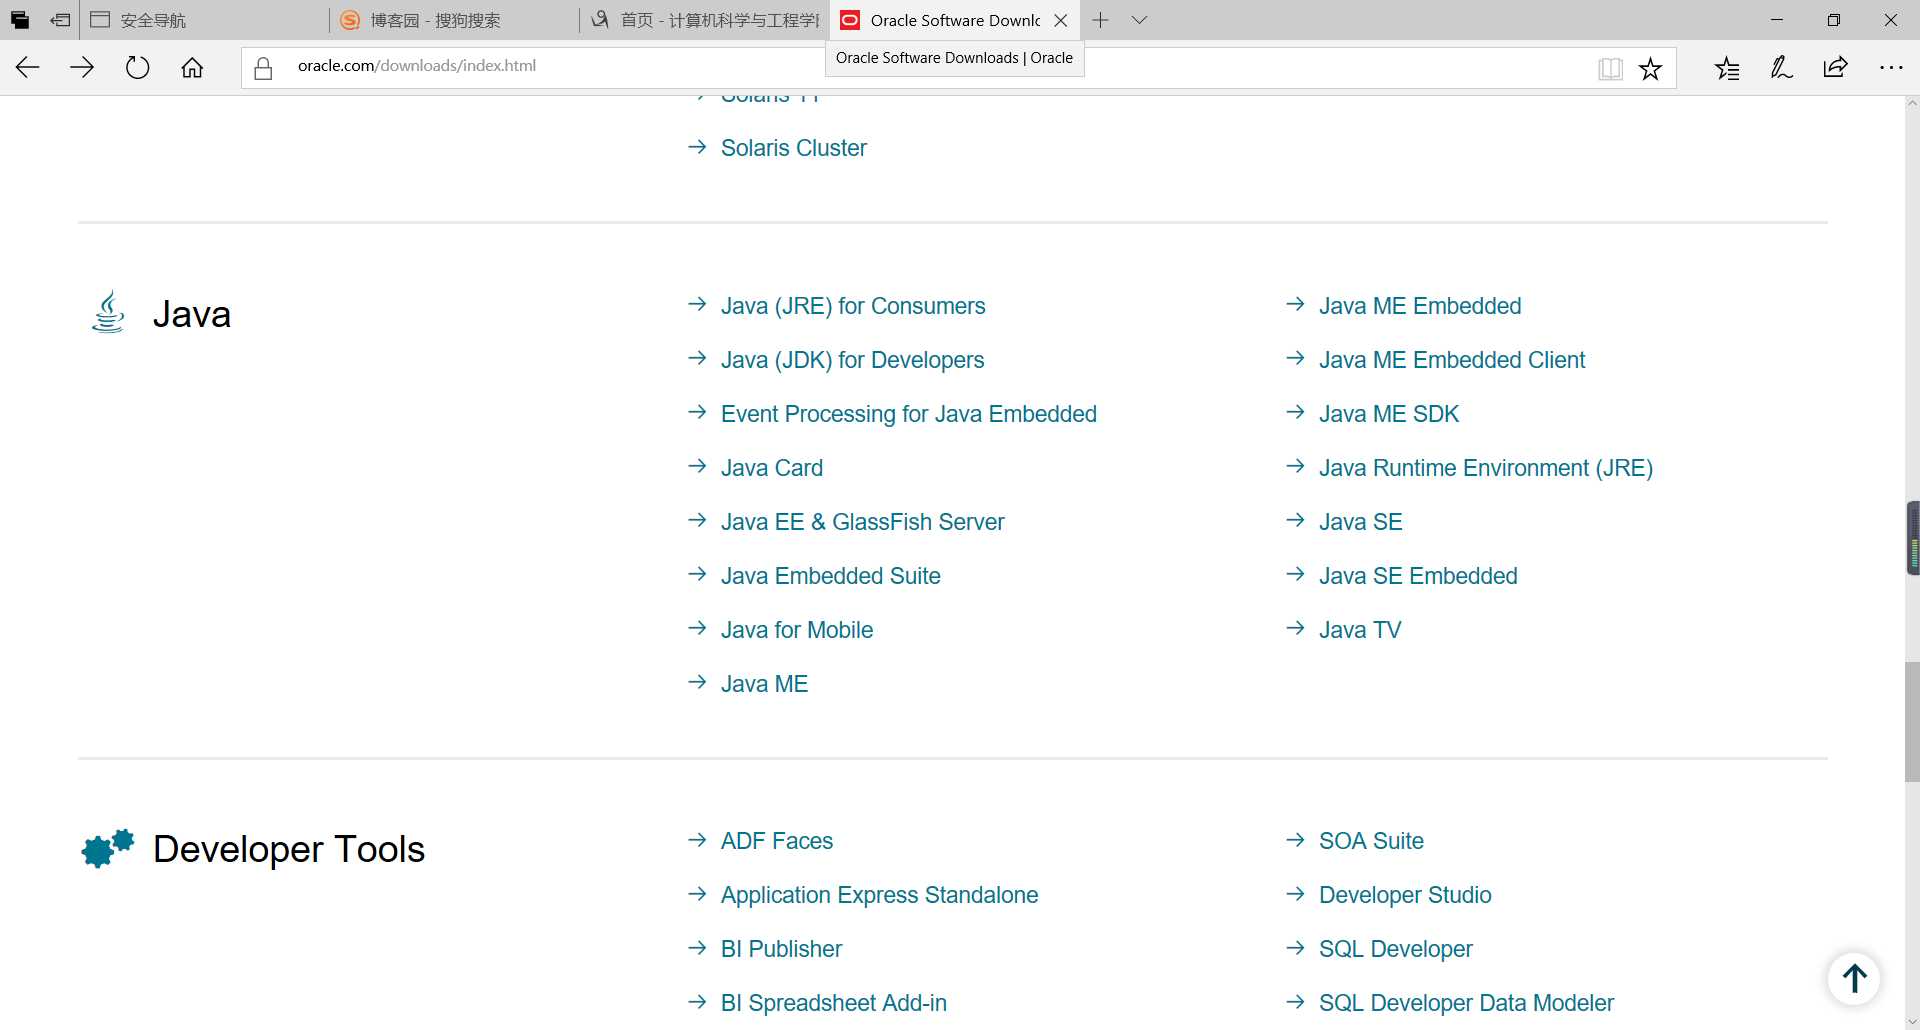Click the Java section heading
1920x1030 pixels.
[191, 314]
